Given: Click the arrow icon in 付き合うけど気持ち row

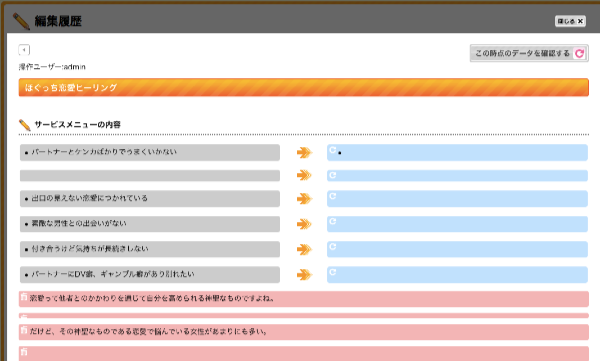Looking at the screenshot, I should tap(304, 249).
